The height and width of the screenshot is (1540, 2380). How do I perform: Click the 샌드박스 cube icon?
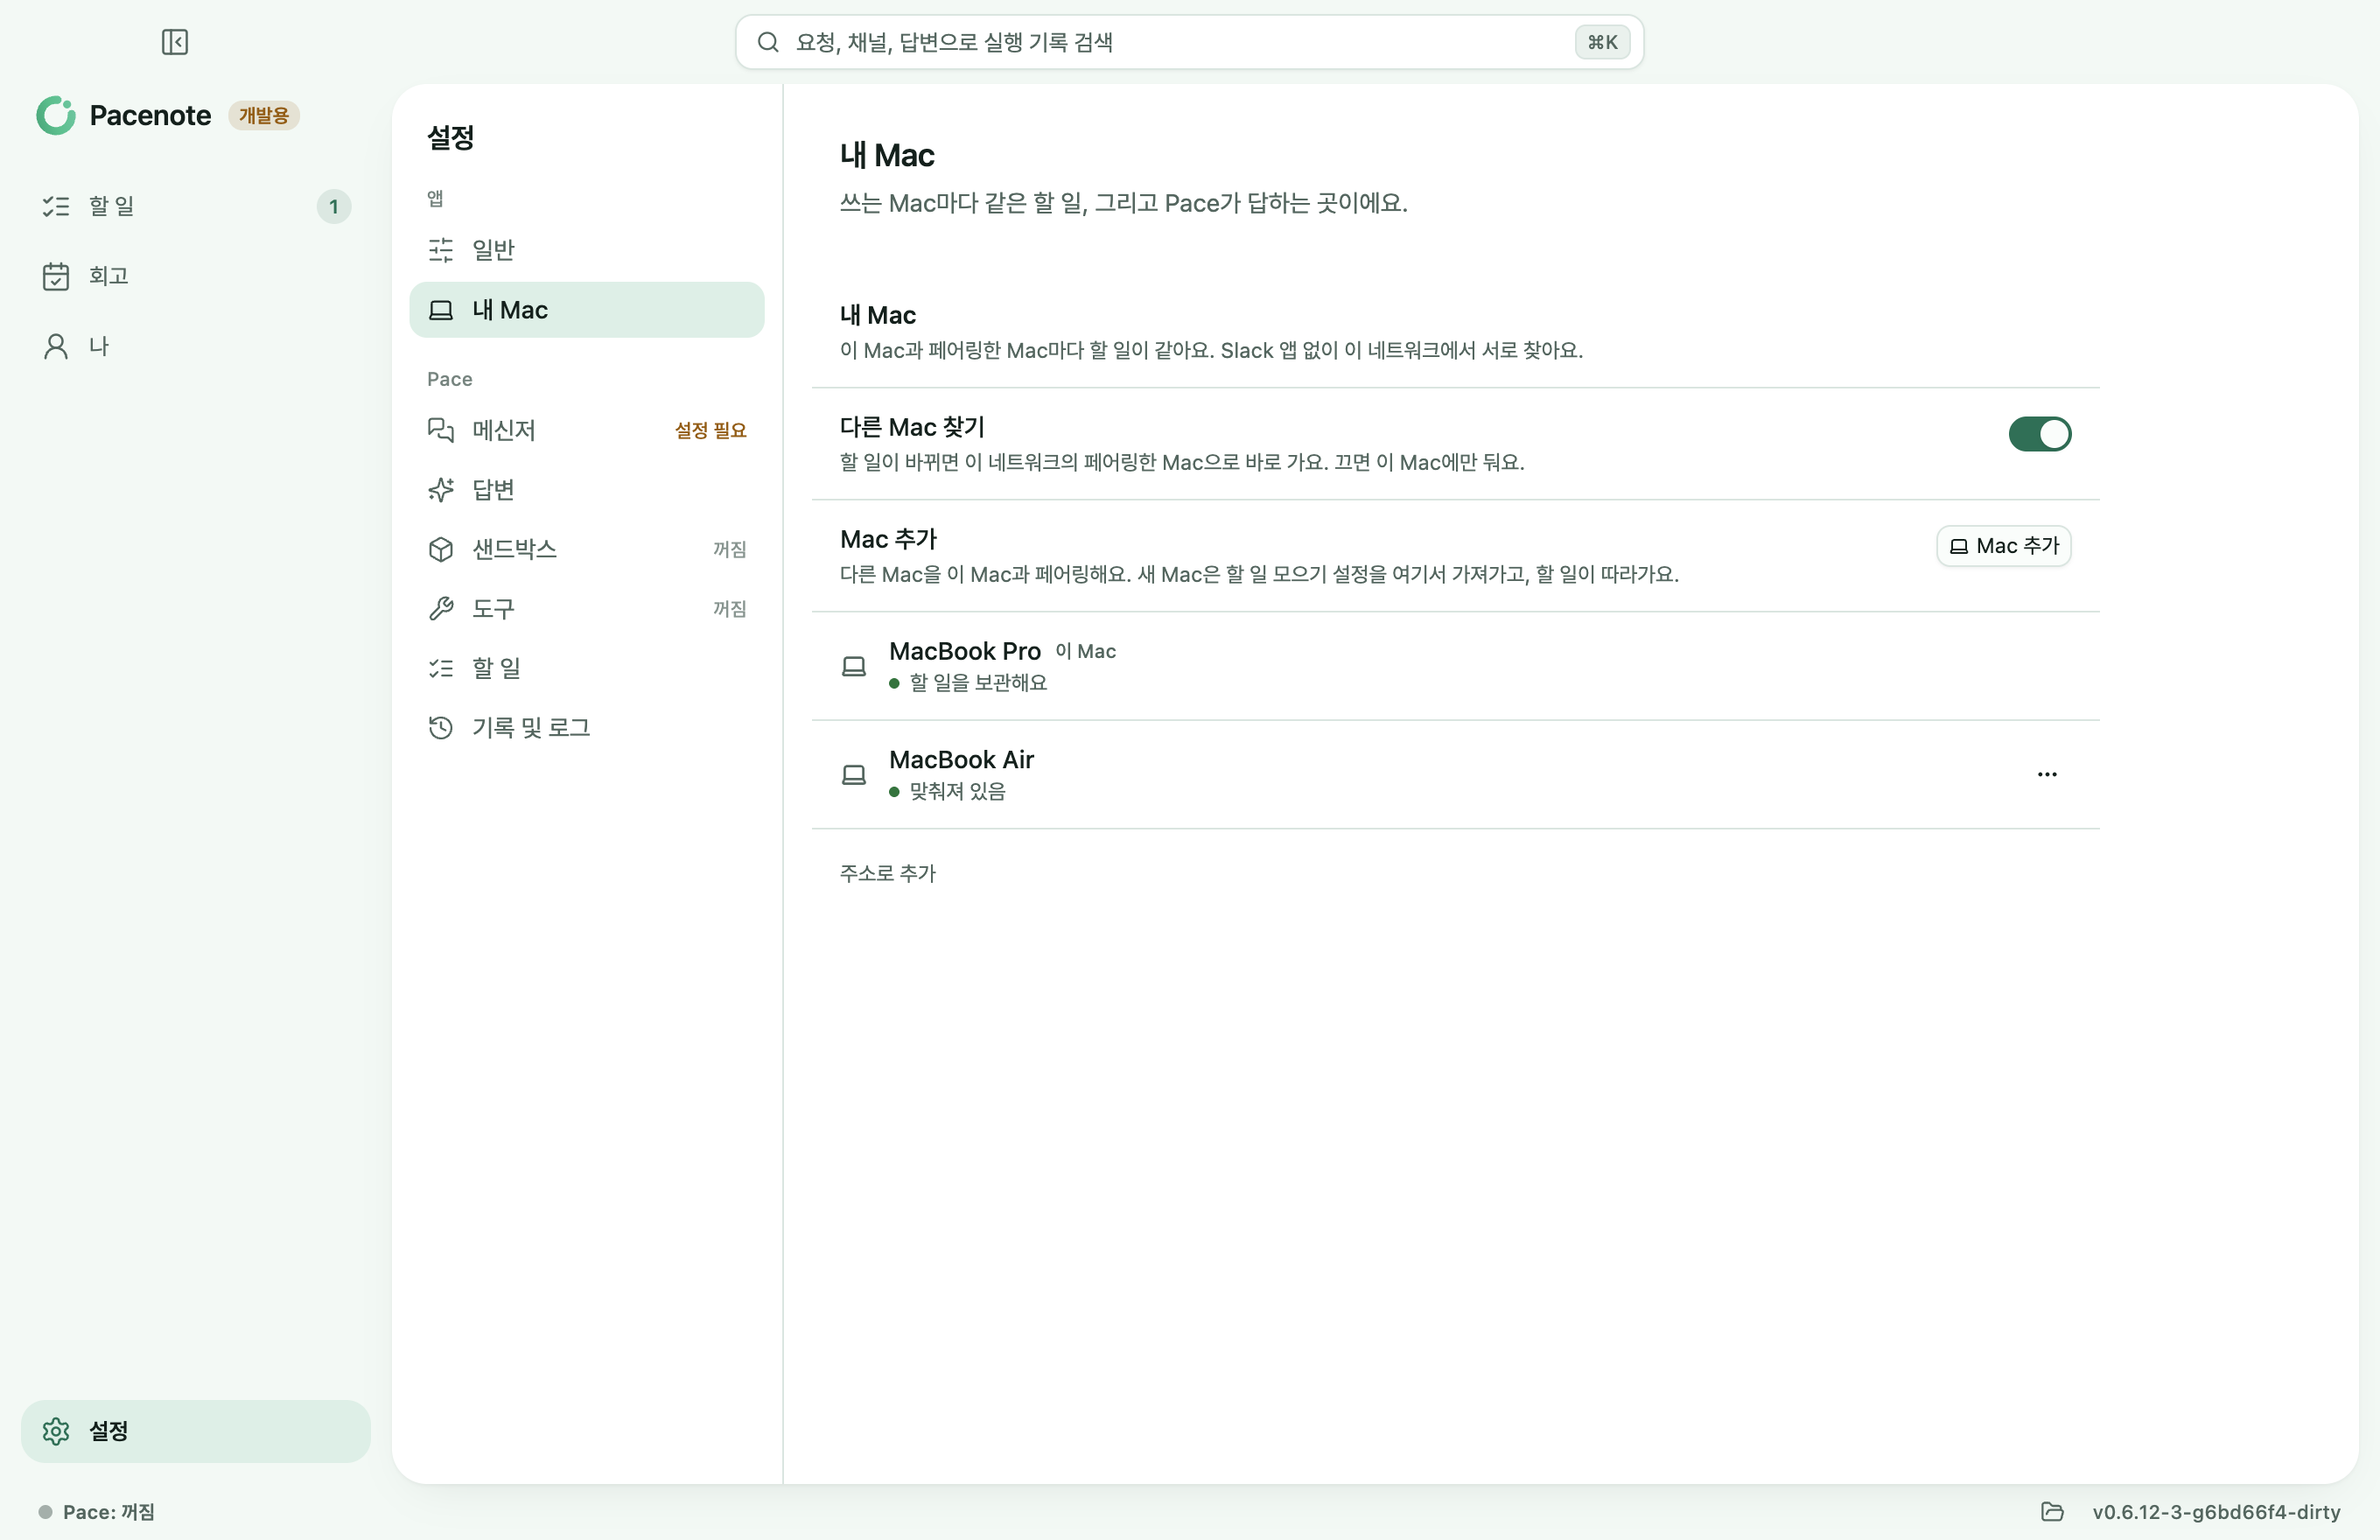point(441,549)
